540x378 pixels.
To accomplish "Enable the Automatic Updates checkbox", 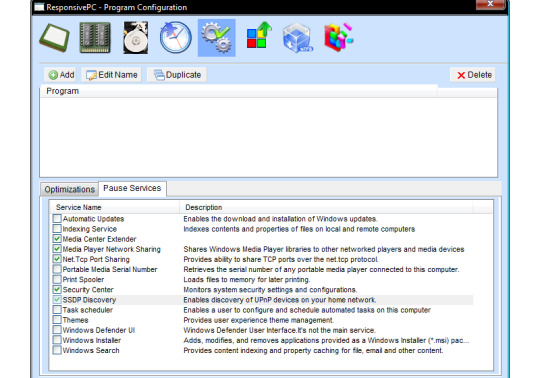I will pos(57,219).
